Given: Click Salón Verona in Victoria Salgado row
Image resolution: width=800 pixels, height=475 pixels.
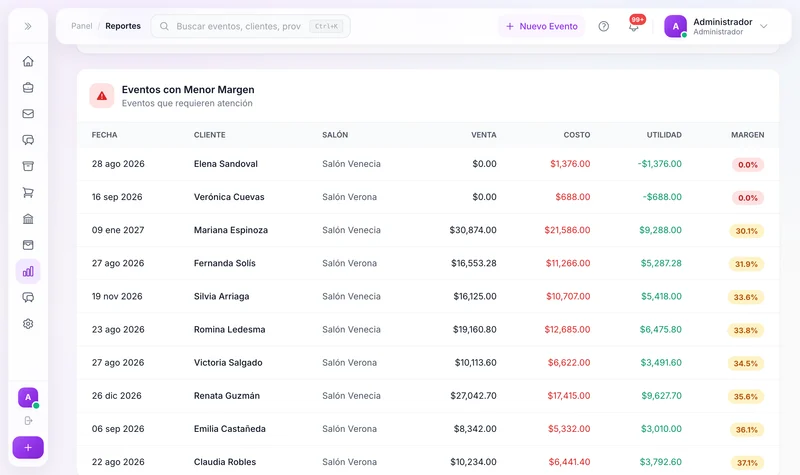Looking at the screenshot, I should (x=349, y=363).
